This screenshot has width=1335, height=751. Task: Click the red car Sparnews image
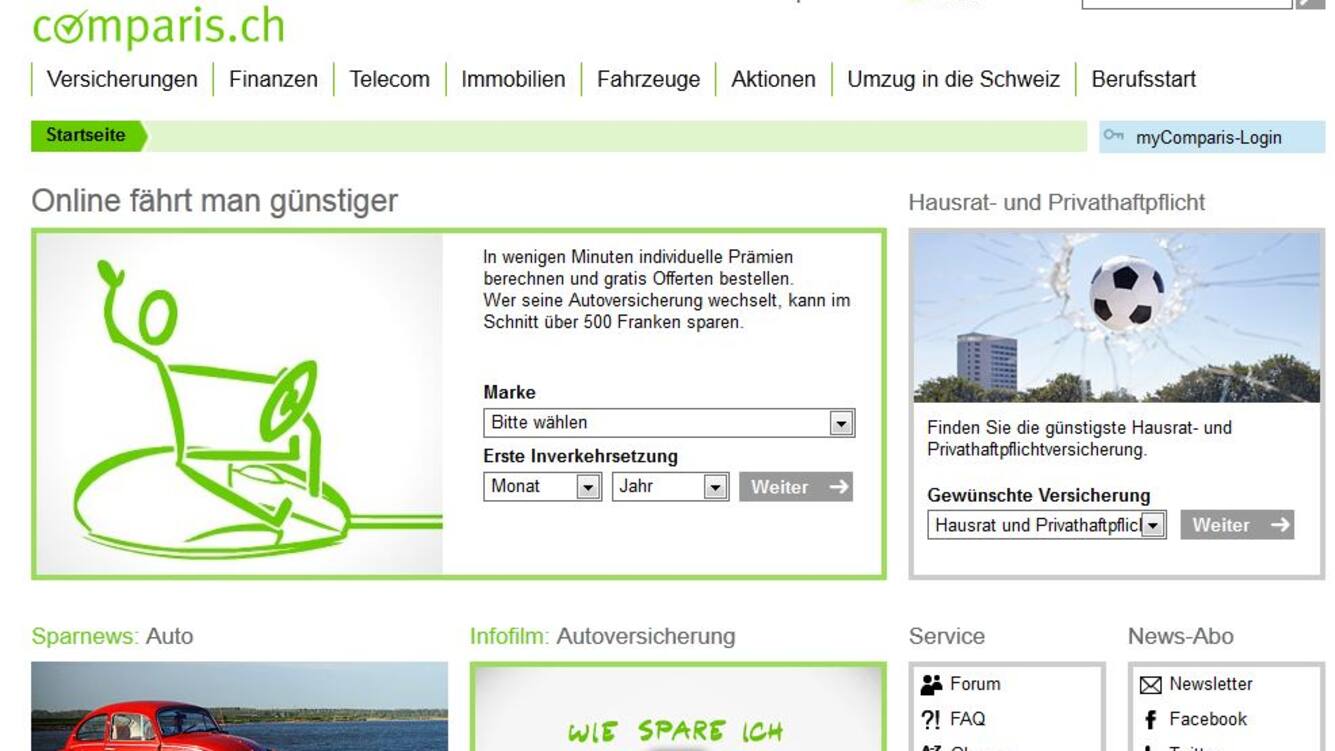click(x=240, y=706)
